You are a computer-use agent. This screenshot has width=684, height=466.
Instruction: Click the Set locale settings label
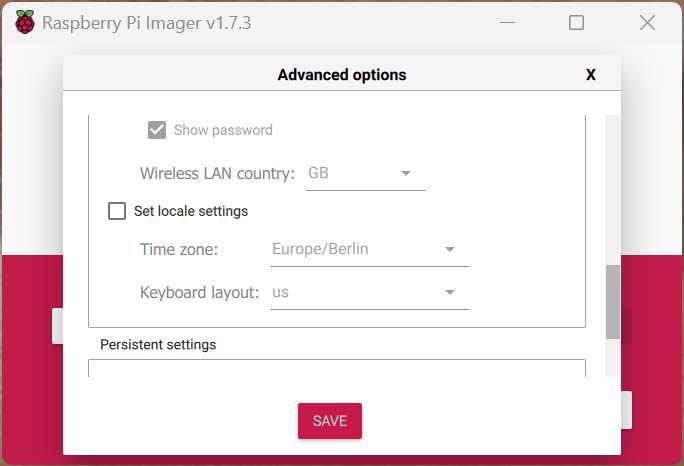(x=191, y=211)
